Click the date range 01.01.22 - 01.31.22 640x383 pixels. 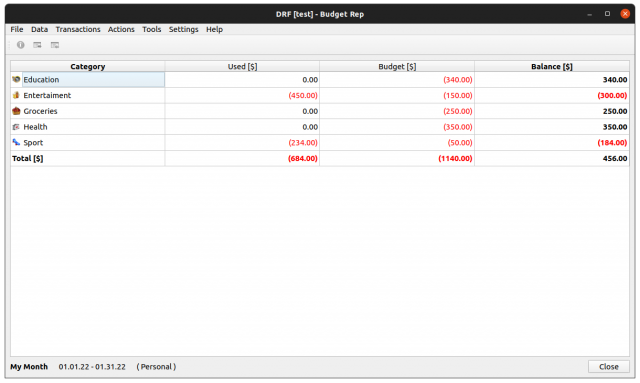point(92,367)
